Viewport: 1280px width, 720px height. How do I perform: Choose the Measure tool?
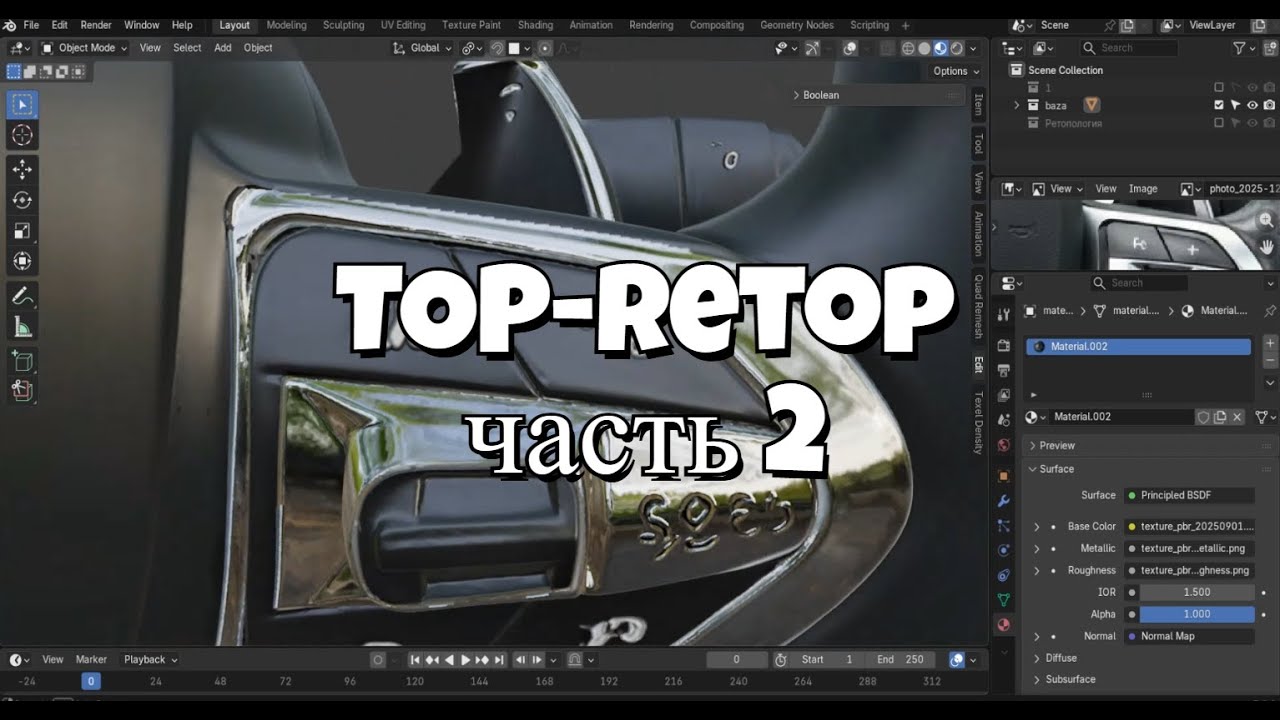22,327
